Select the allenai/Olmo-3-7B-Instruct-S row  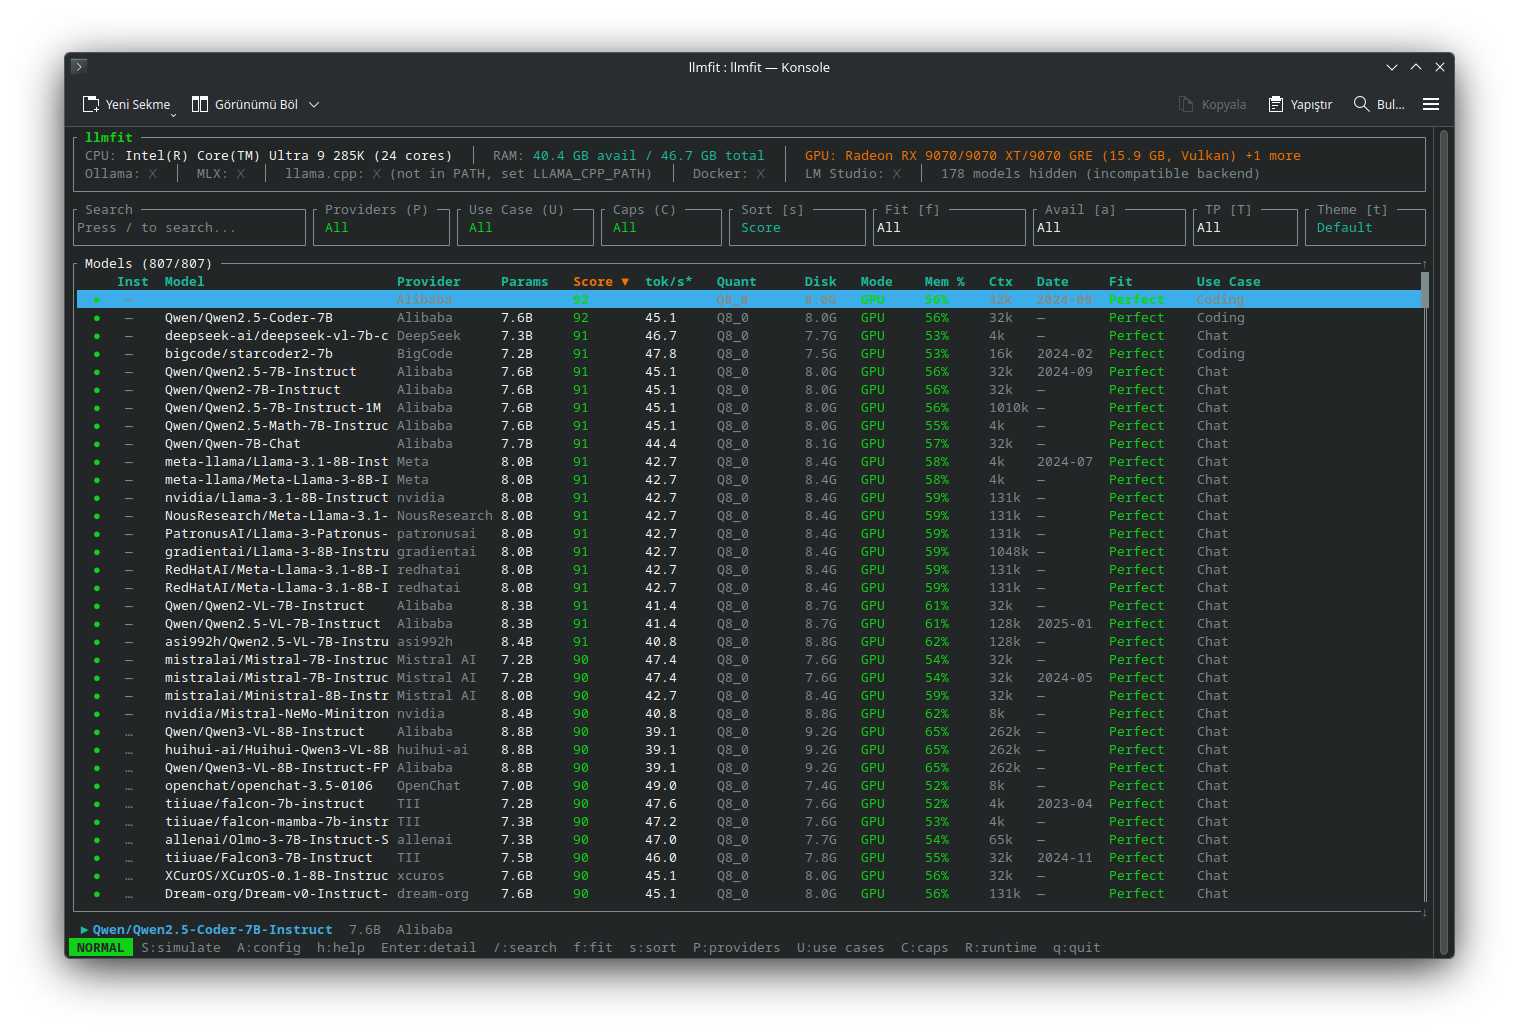(x=749, y=840)
